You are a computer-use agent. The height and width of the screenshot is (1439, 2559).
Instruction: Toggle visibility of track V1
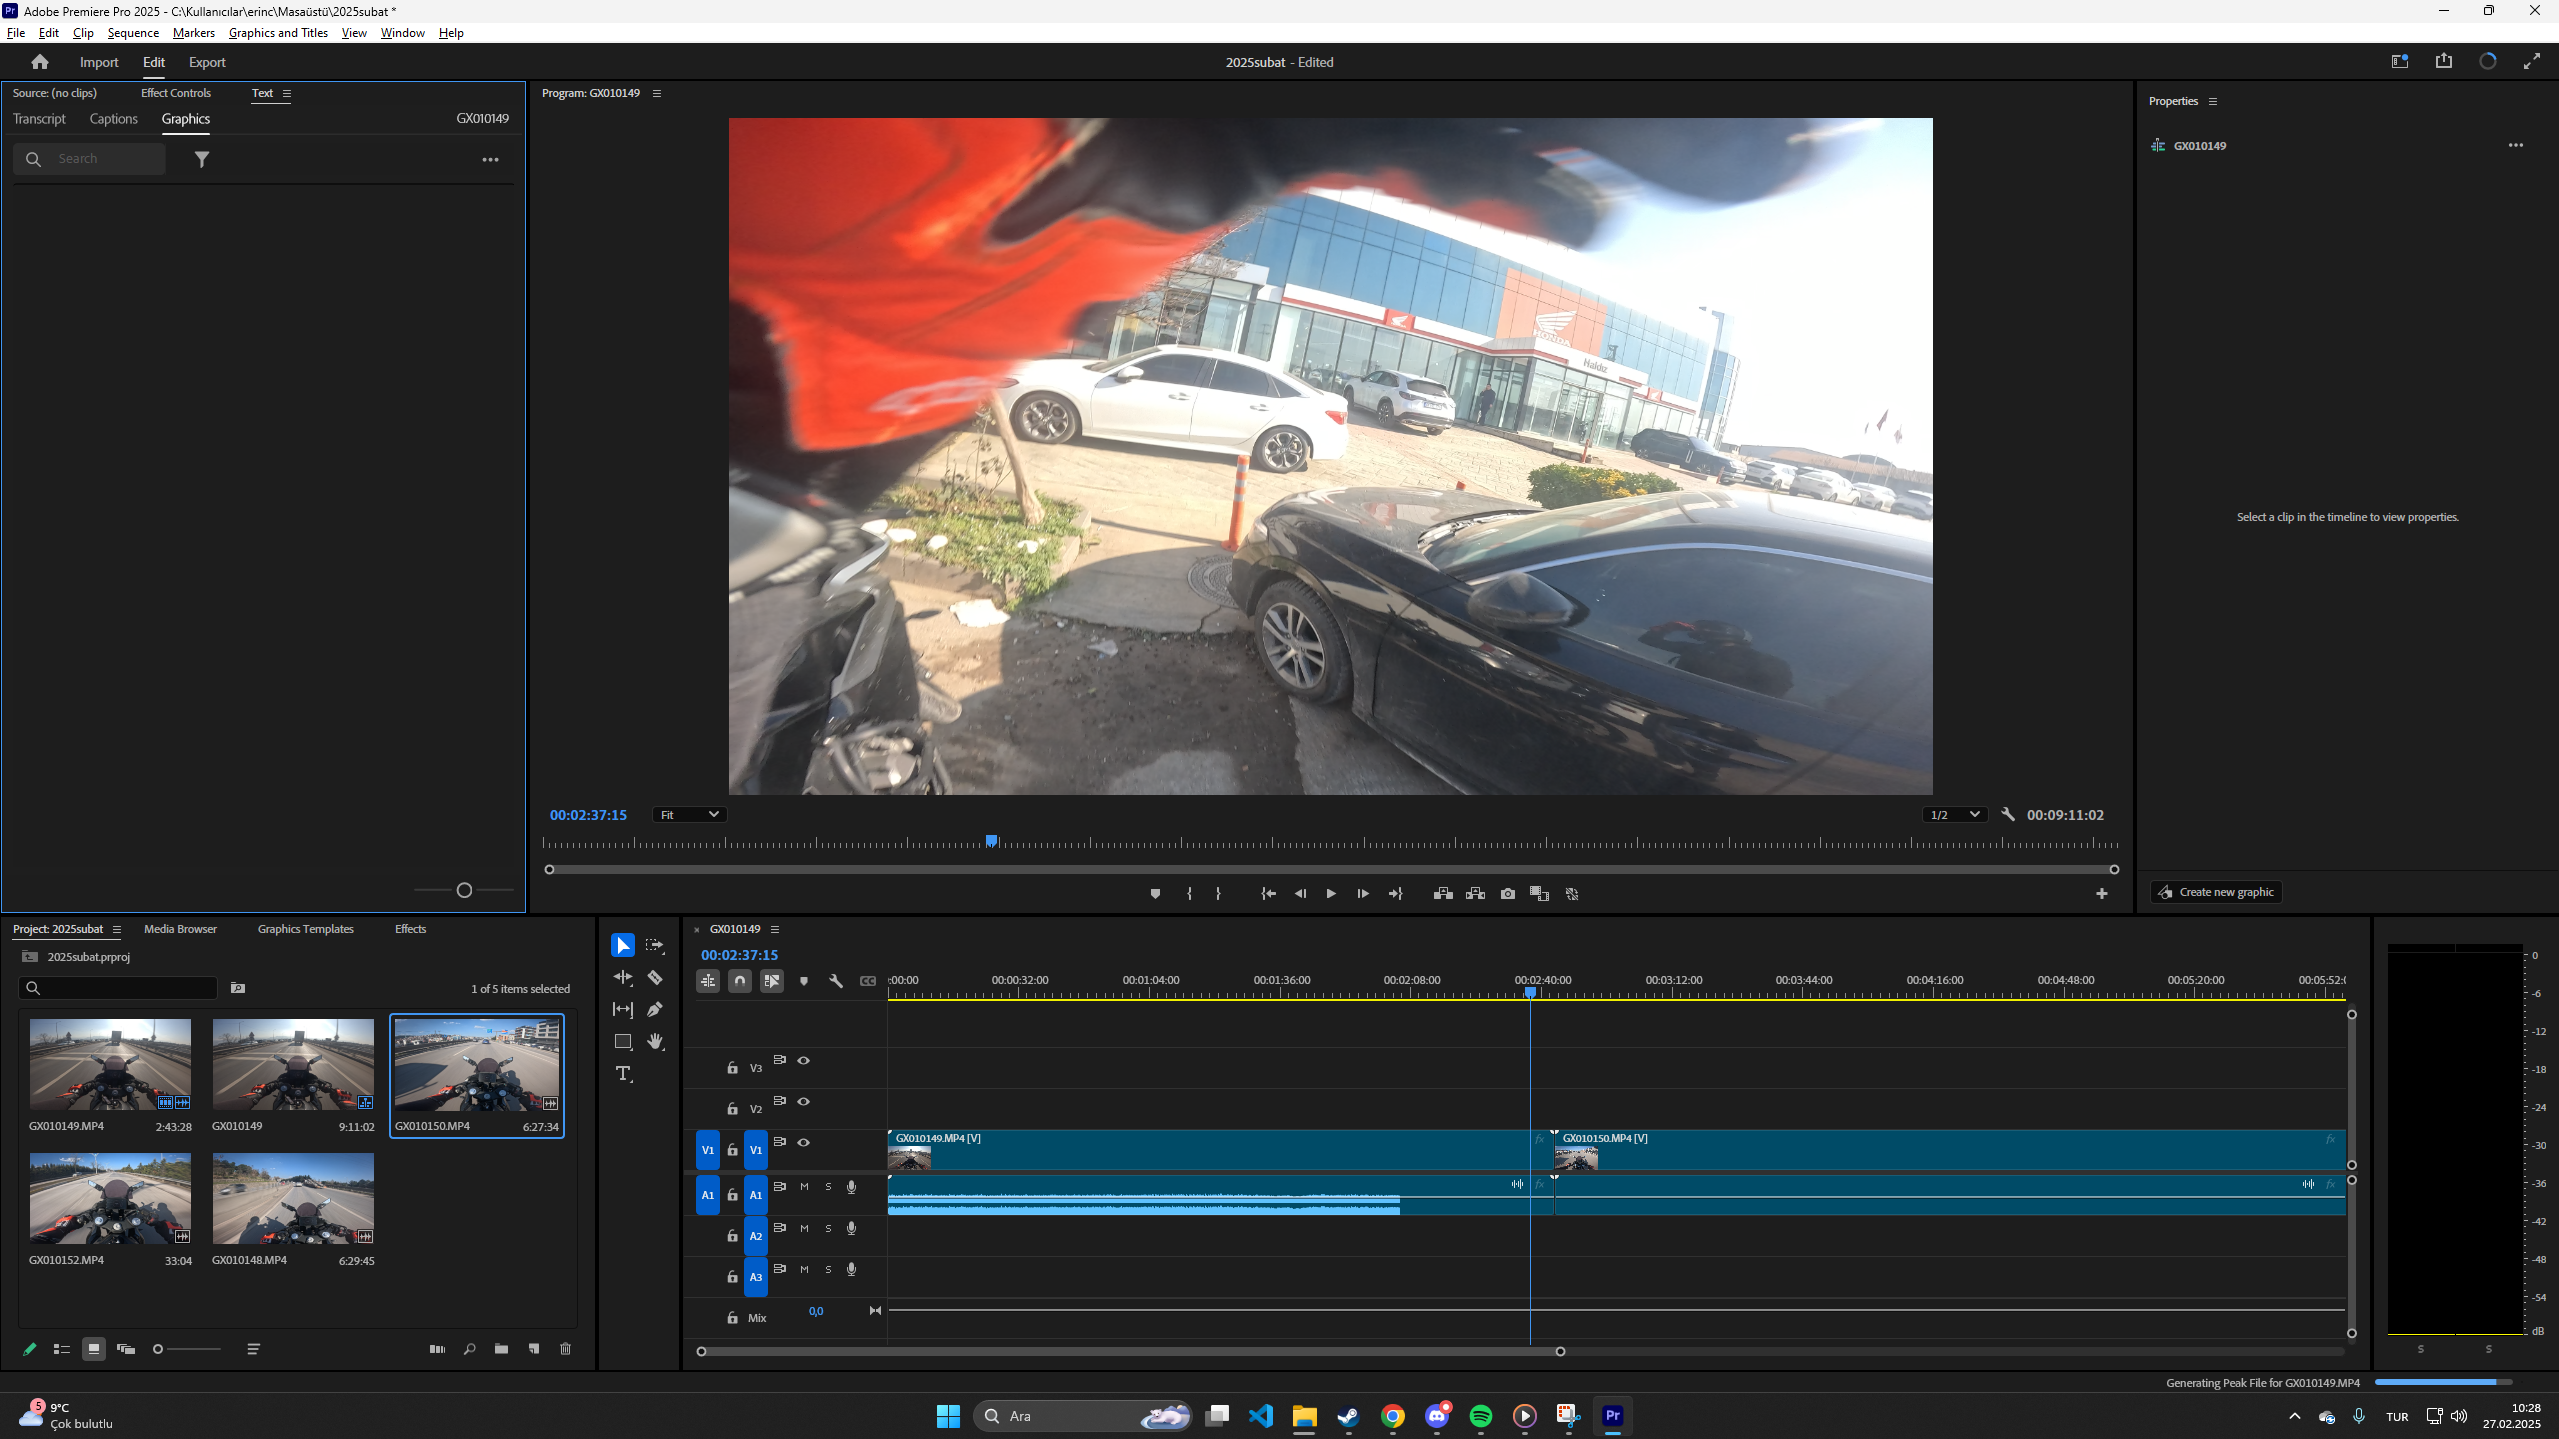coord(803,1142)
